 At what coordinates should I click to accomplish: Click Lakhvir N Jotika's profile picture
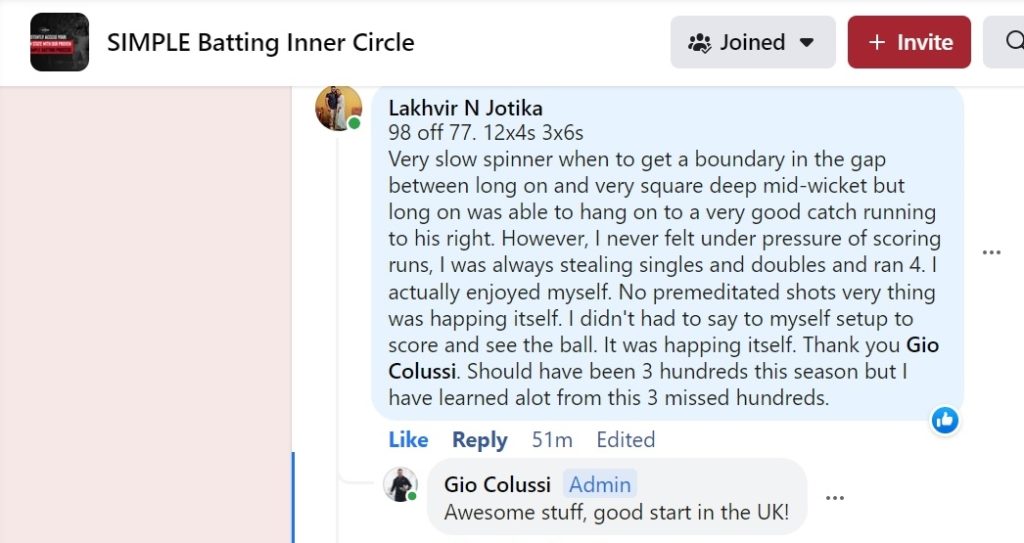click(x=338, y=107)
